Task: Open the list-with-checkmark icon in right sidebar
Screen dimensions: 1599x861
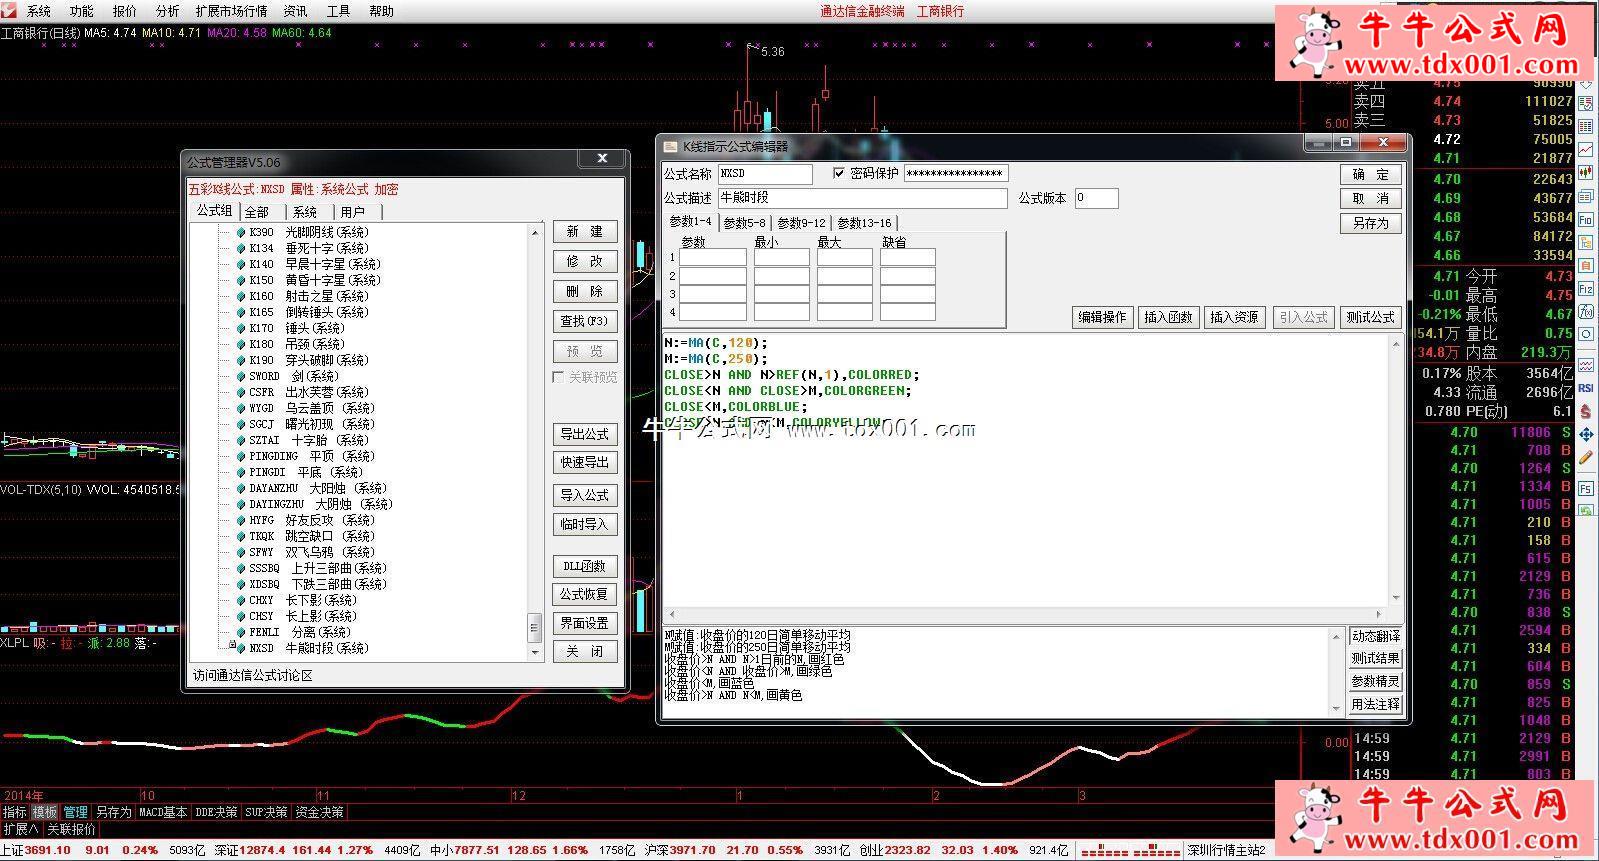Action: (x=1586, y=103)
